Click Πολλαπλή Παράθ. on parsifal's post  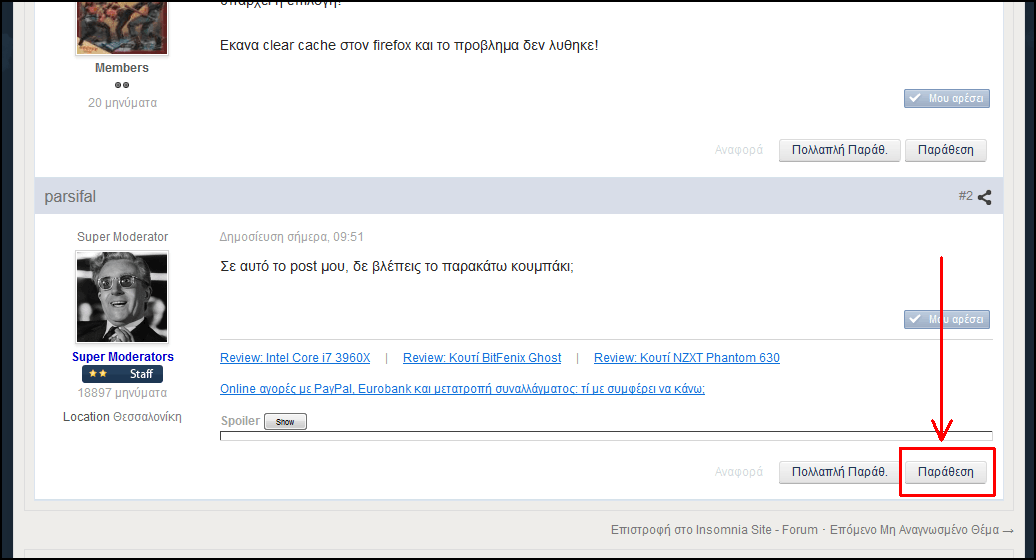pyautogui.click(x=839, y=472)
